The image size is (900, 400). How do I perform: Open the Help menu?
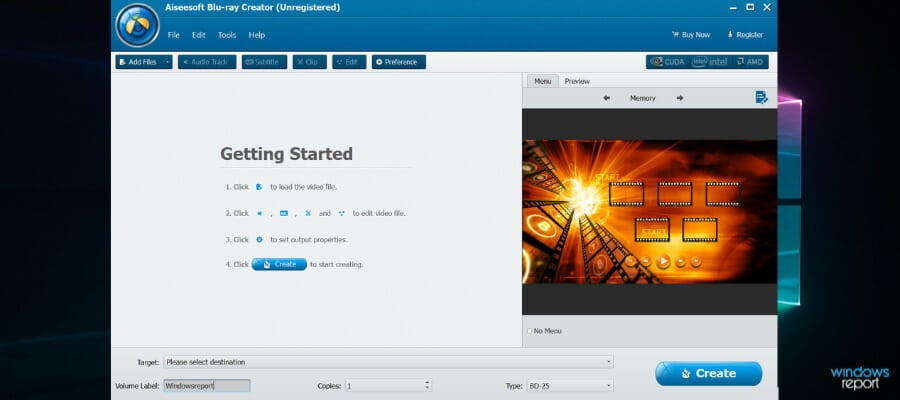click(257, 35)
